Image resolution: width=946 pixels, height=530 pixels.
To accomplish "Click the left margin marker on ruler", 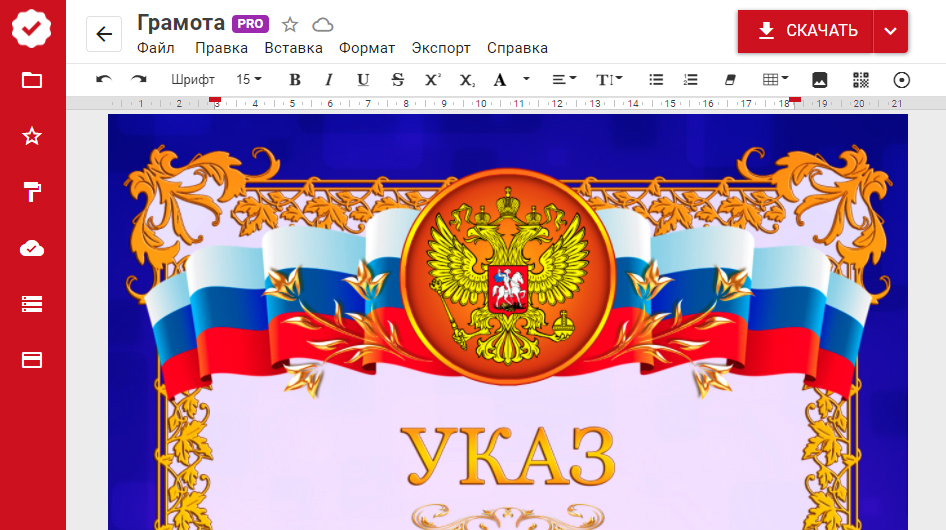I will 215,101.
